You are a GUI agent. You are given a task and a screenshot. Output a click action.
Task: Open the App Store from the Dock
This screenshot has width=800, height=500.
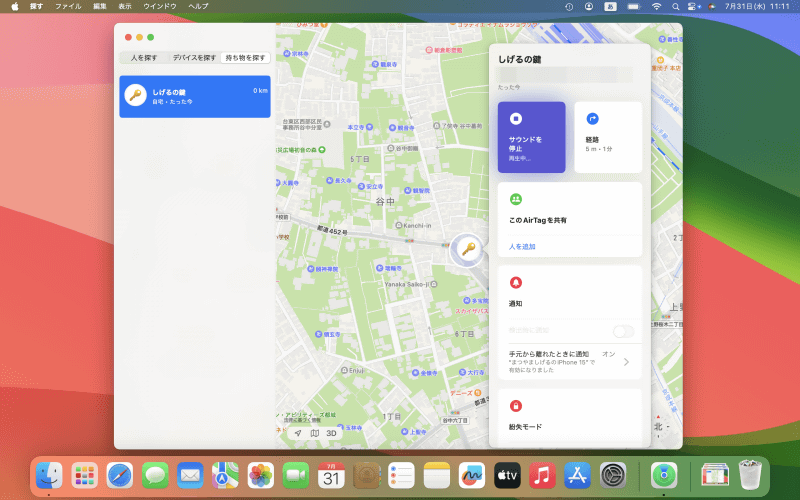coord(578,476)
